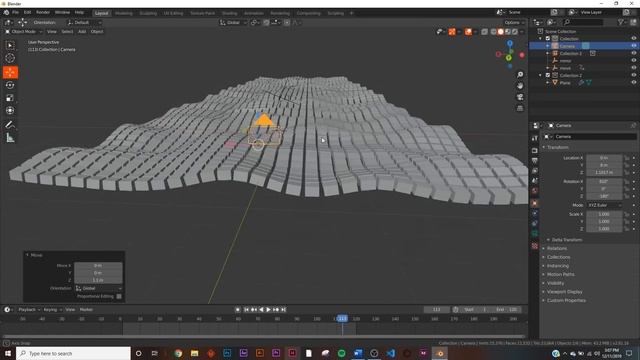Click the viewport zoom magnifier icon
The image size is (640, 360).
tap(520, 75)
